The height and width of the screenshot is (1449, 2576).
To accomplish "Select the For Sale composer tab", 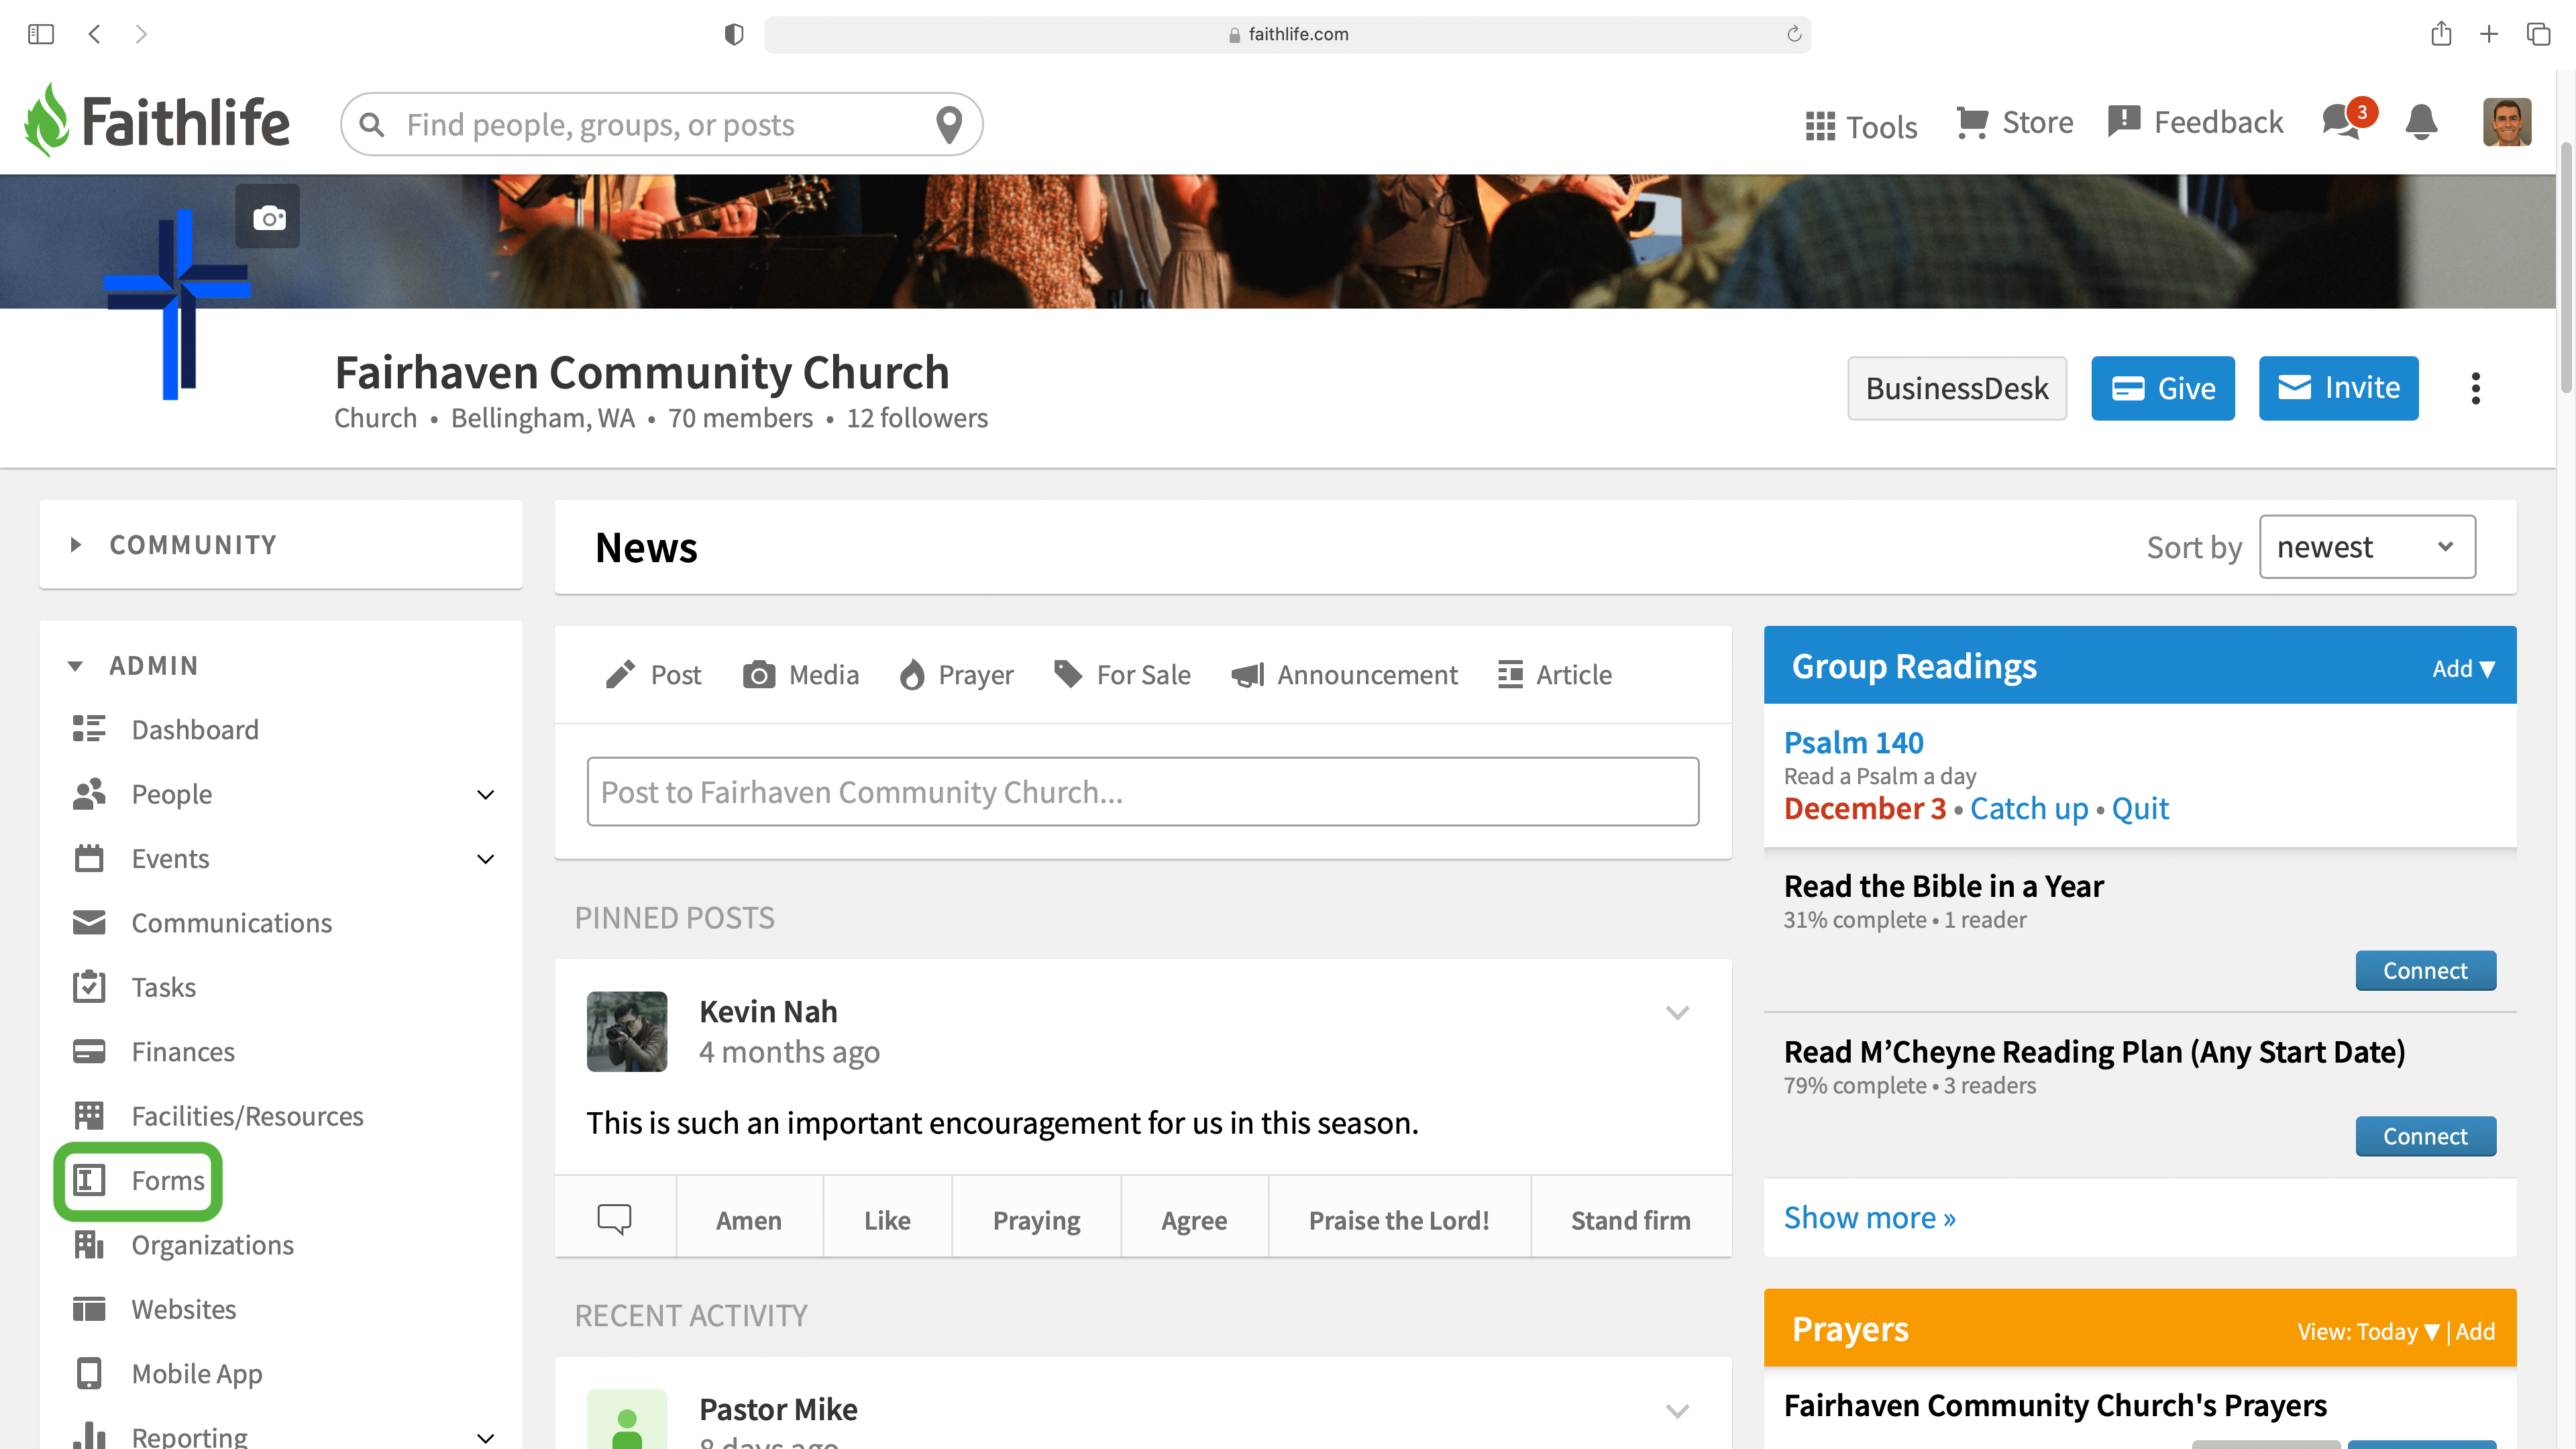I will tap(1122, 674).
